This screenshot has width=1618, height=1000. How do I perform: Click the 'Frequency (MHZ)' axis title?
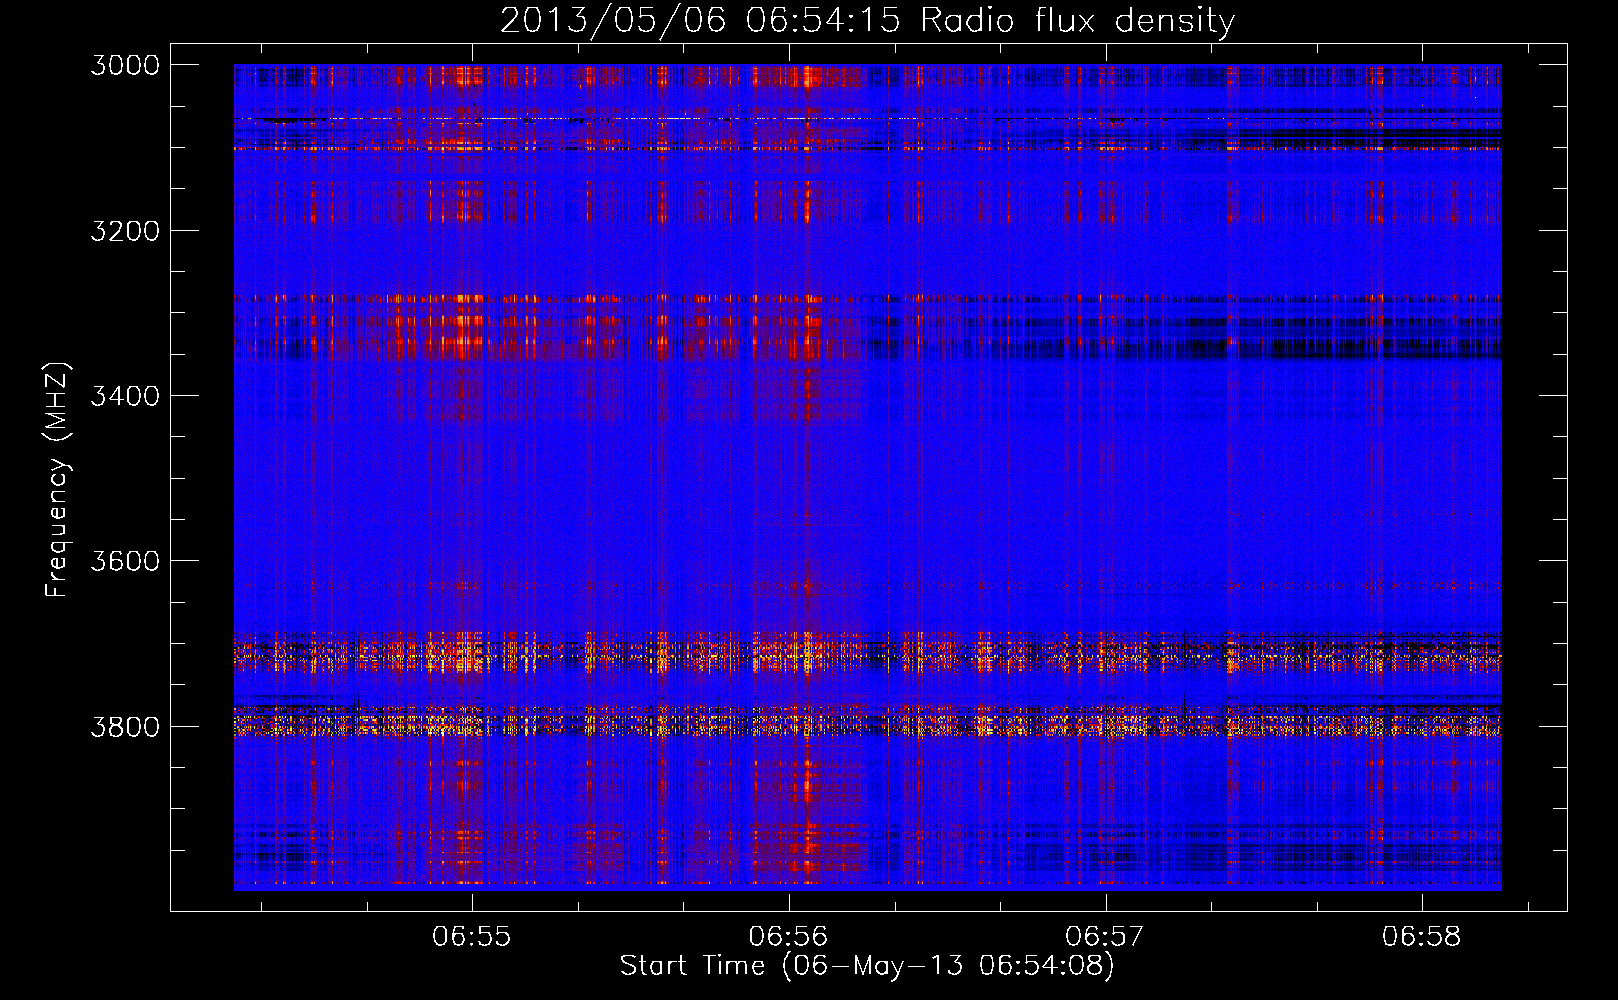(x=57, y=479)
